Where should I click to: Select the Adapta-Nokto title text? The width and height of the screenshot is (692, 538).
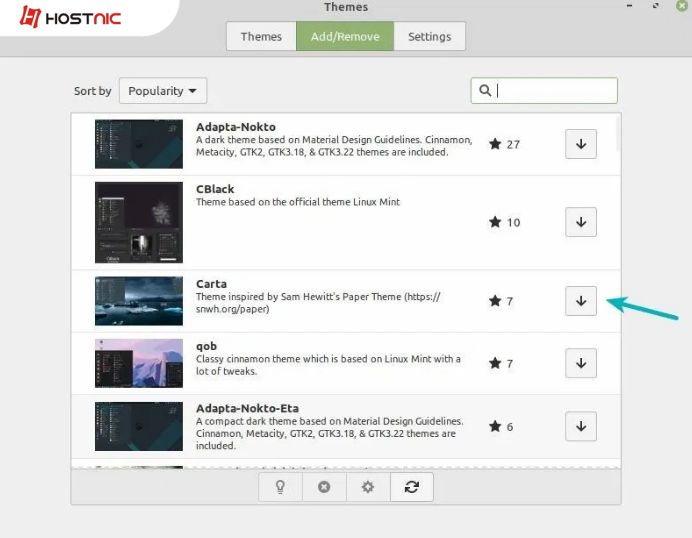[236, 127]
